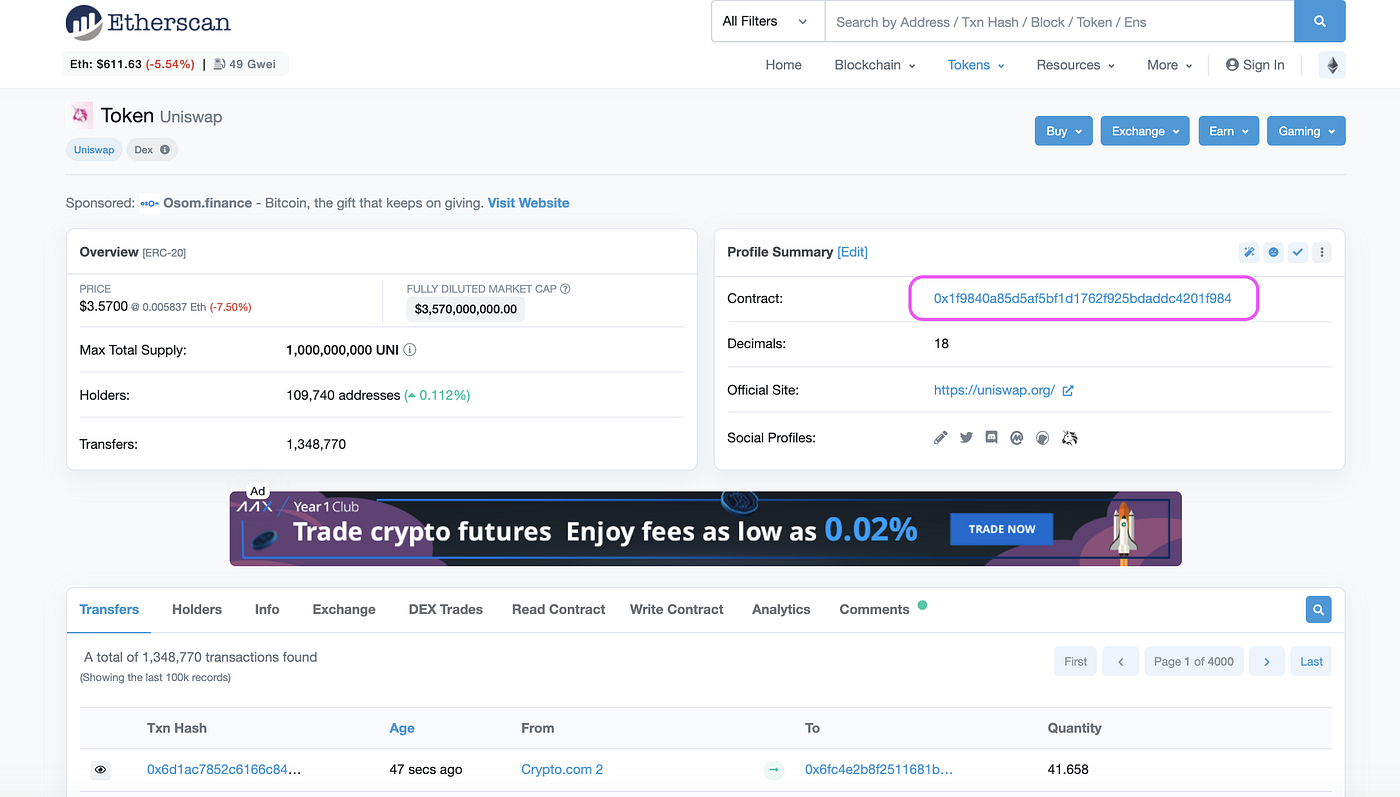Click the Etherscan logo
Image resolution: width=1400 pixels, height=797 pixels.
pos(148,22)
